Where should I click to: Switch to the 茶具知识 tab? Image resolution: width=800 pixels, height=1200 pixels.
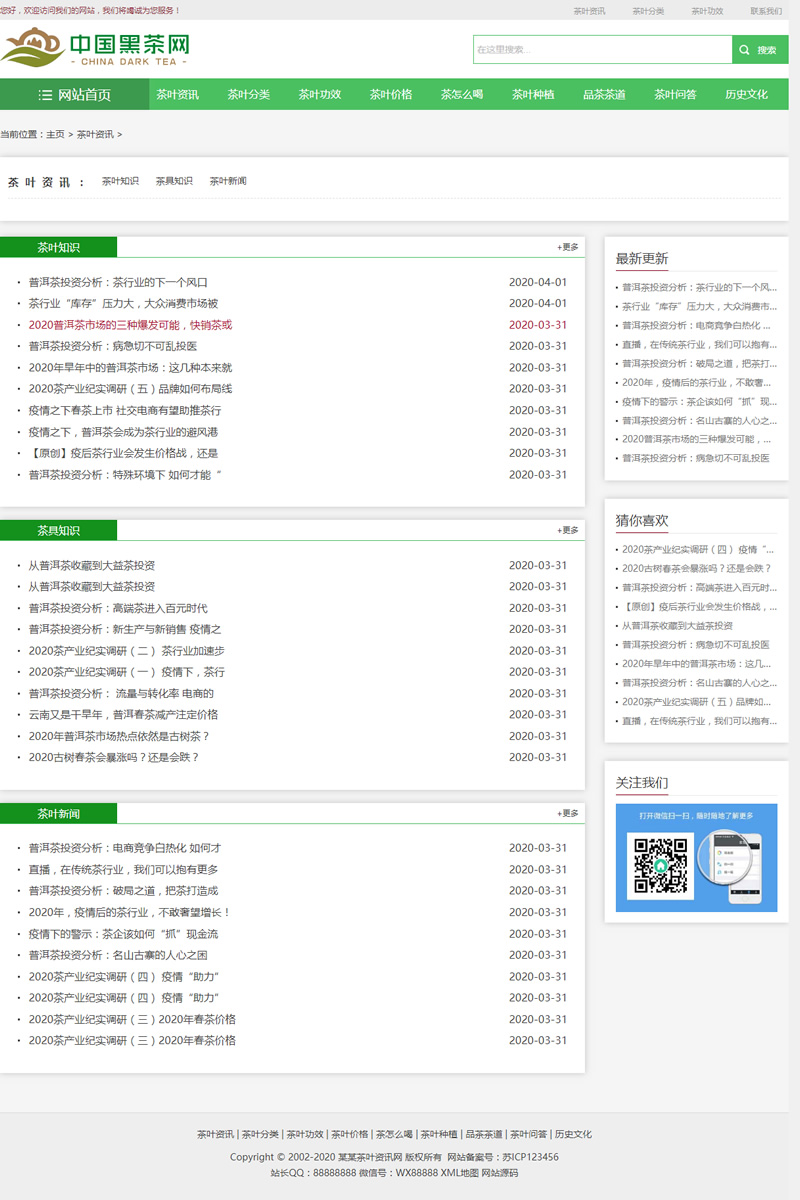(174, 181)
